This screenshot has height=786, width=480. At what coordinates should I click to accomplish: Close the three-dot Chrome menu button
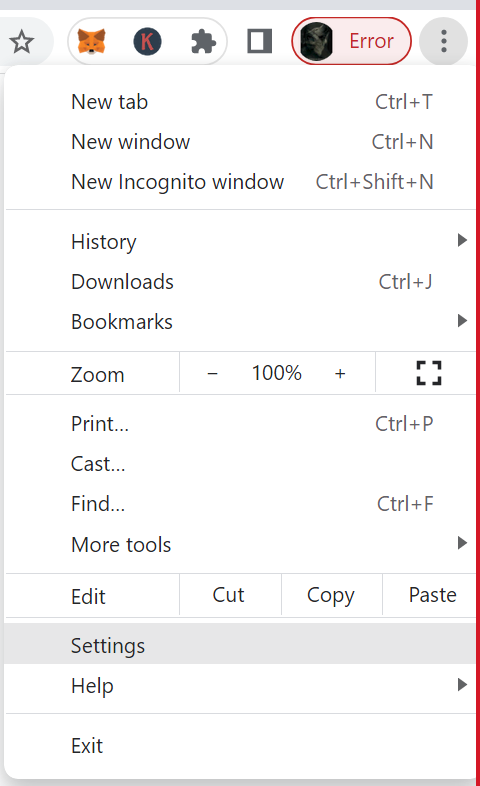(443, 41)
